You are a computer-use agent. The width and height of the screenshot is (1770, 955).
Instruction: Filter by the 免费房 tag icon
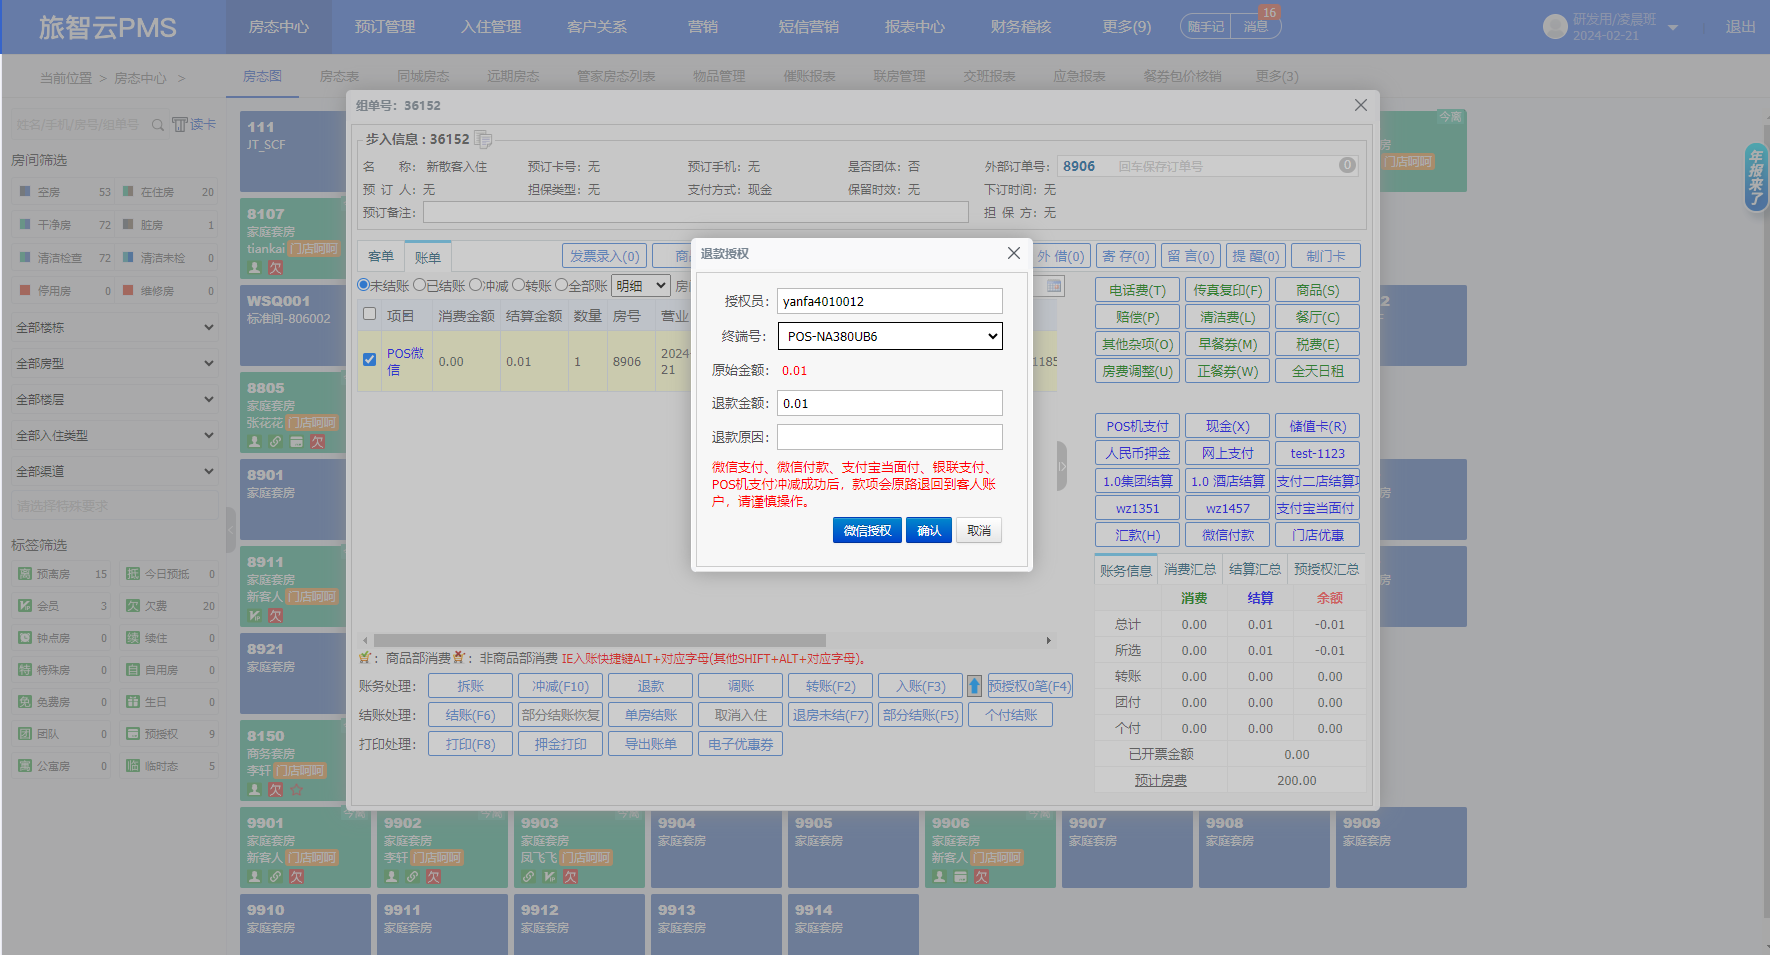click(x=25, y=702)
